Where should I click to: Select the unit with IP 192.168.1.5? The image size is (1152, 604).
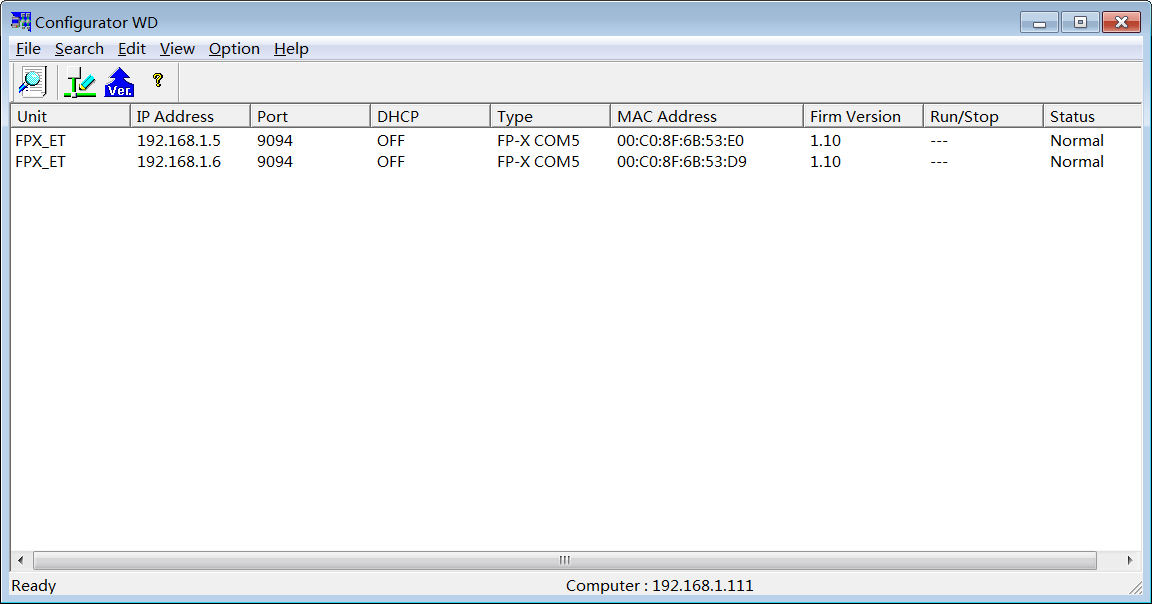coord(178,141)
